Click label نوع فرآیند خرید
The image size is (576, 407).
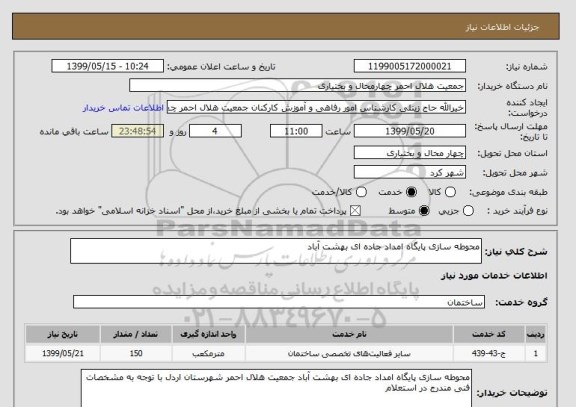[517, 211]
